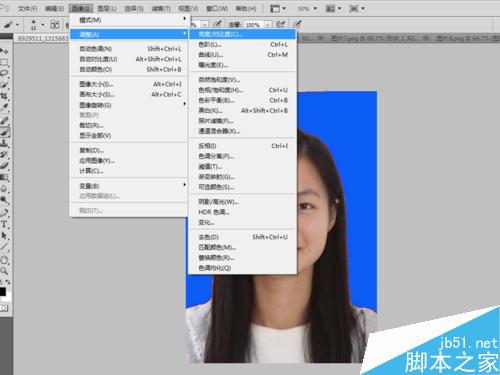Click the black foreground color swatch
500x375 pixels.
[2, 291]
